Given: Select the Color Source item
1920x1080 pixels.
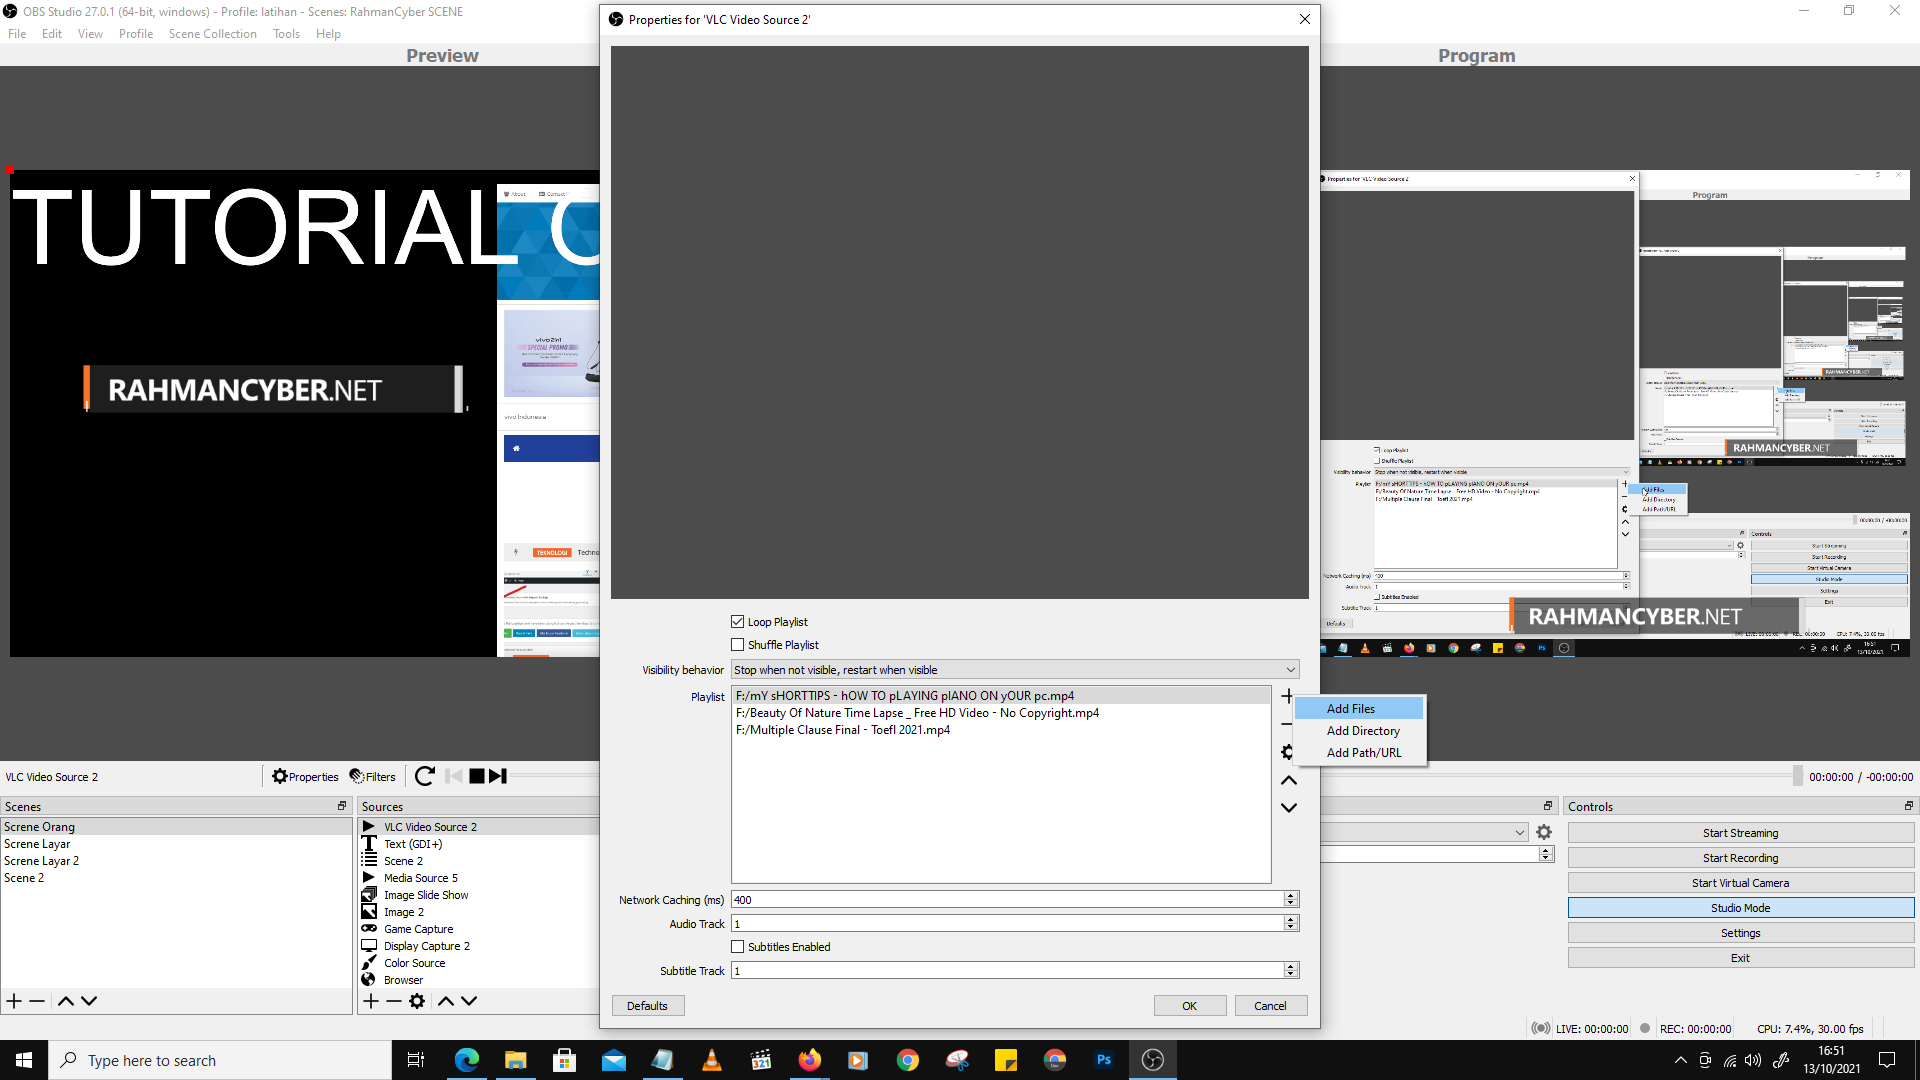Looking at the screenshot, I should tap(414, 963).
